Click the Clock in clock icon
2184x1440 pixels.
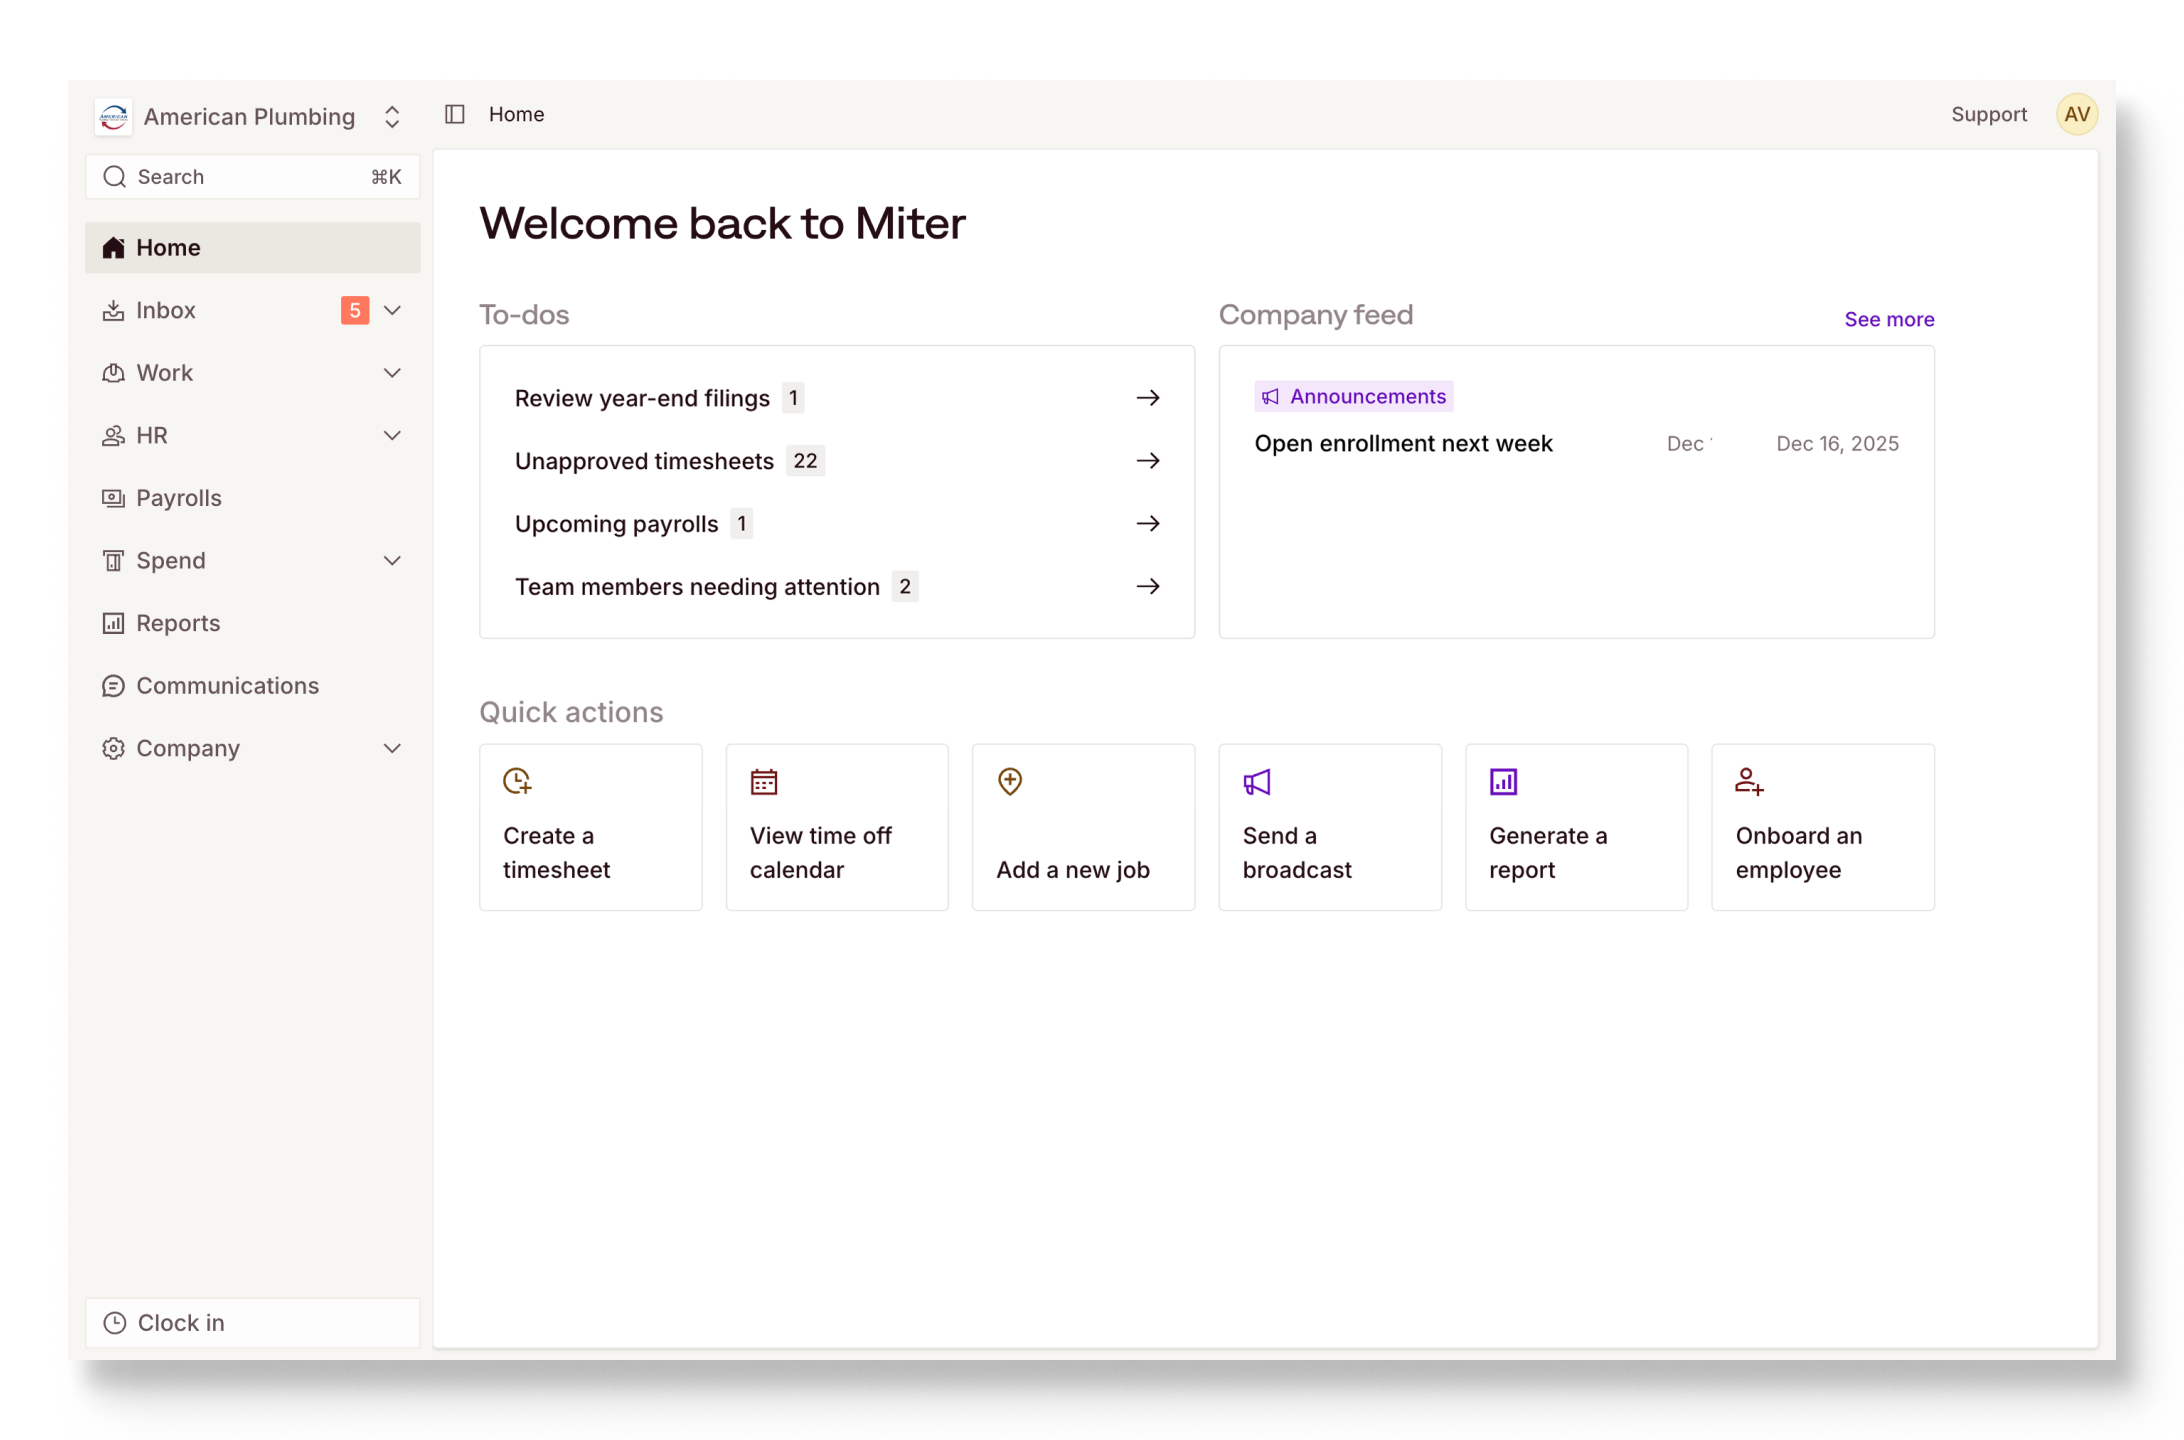coord(115,1323)
